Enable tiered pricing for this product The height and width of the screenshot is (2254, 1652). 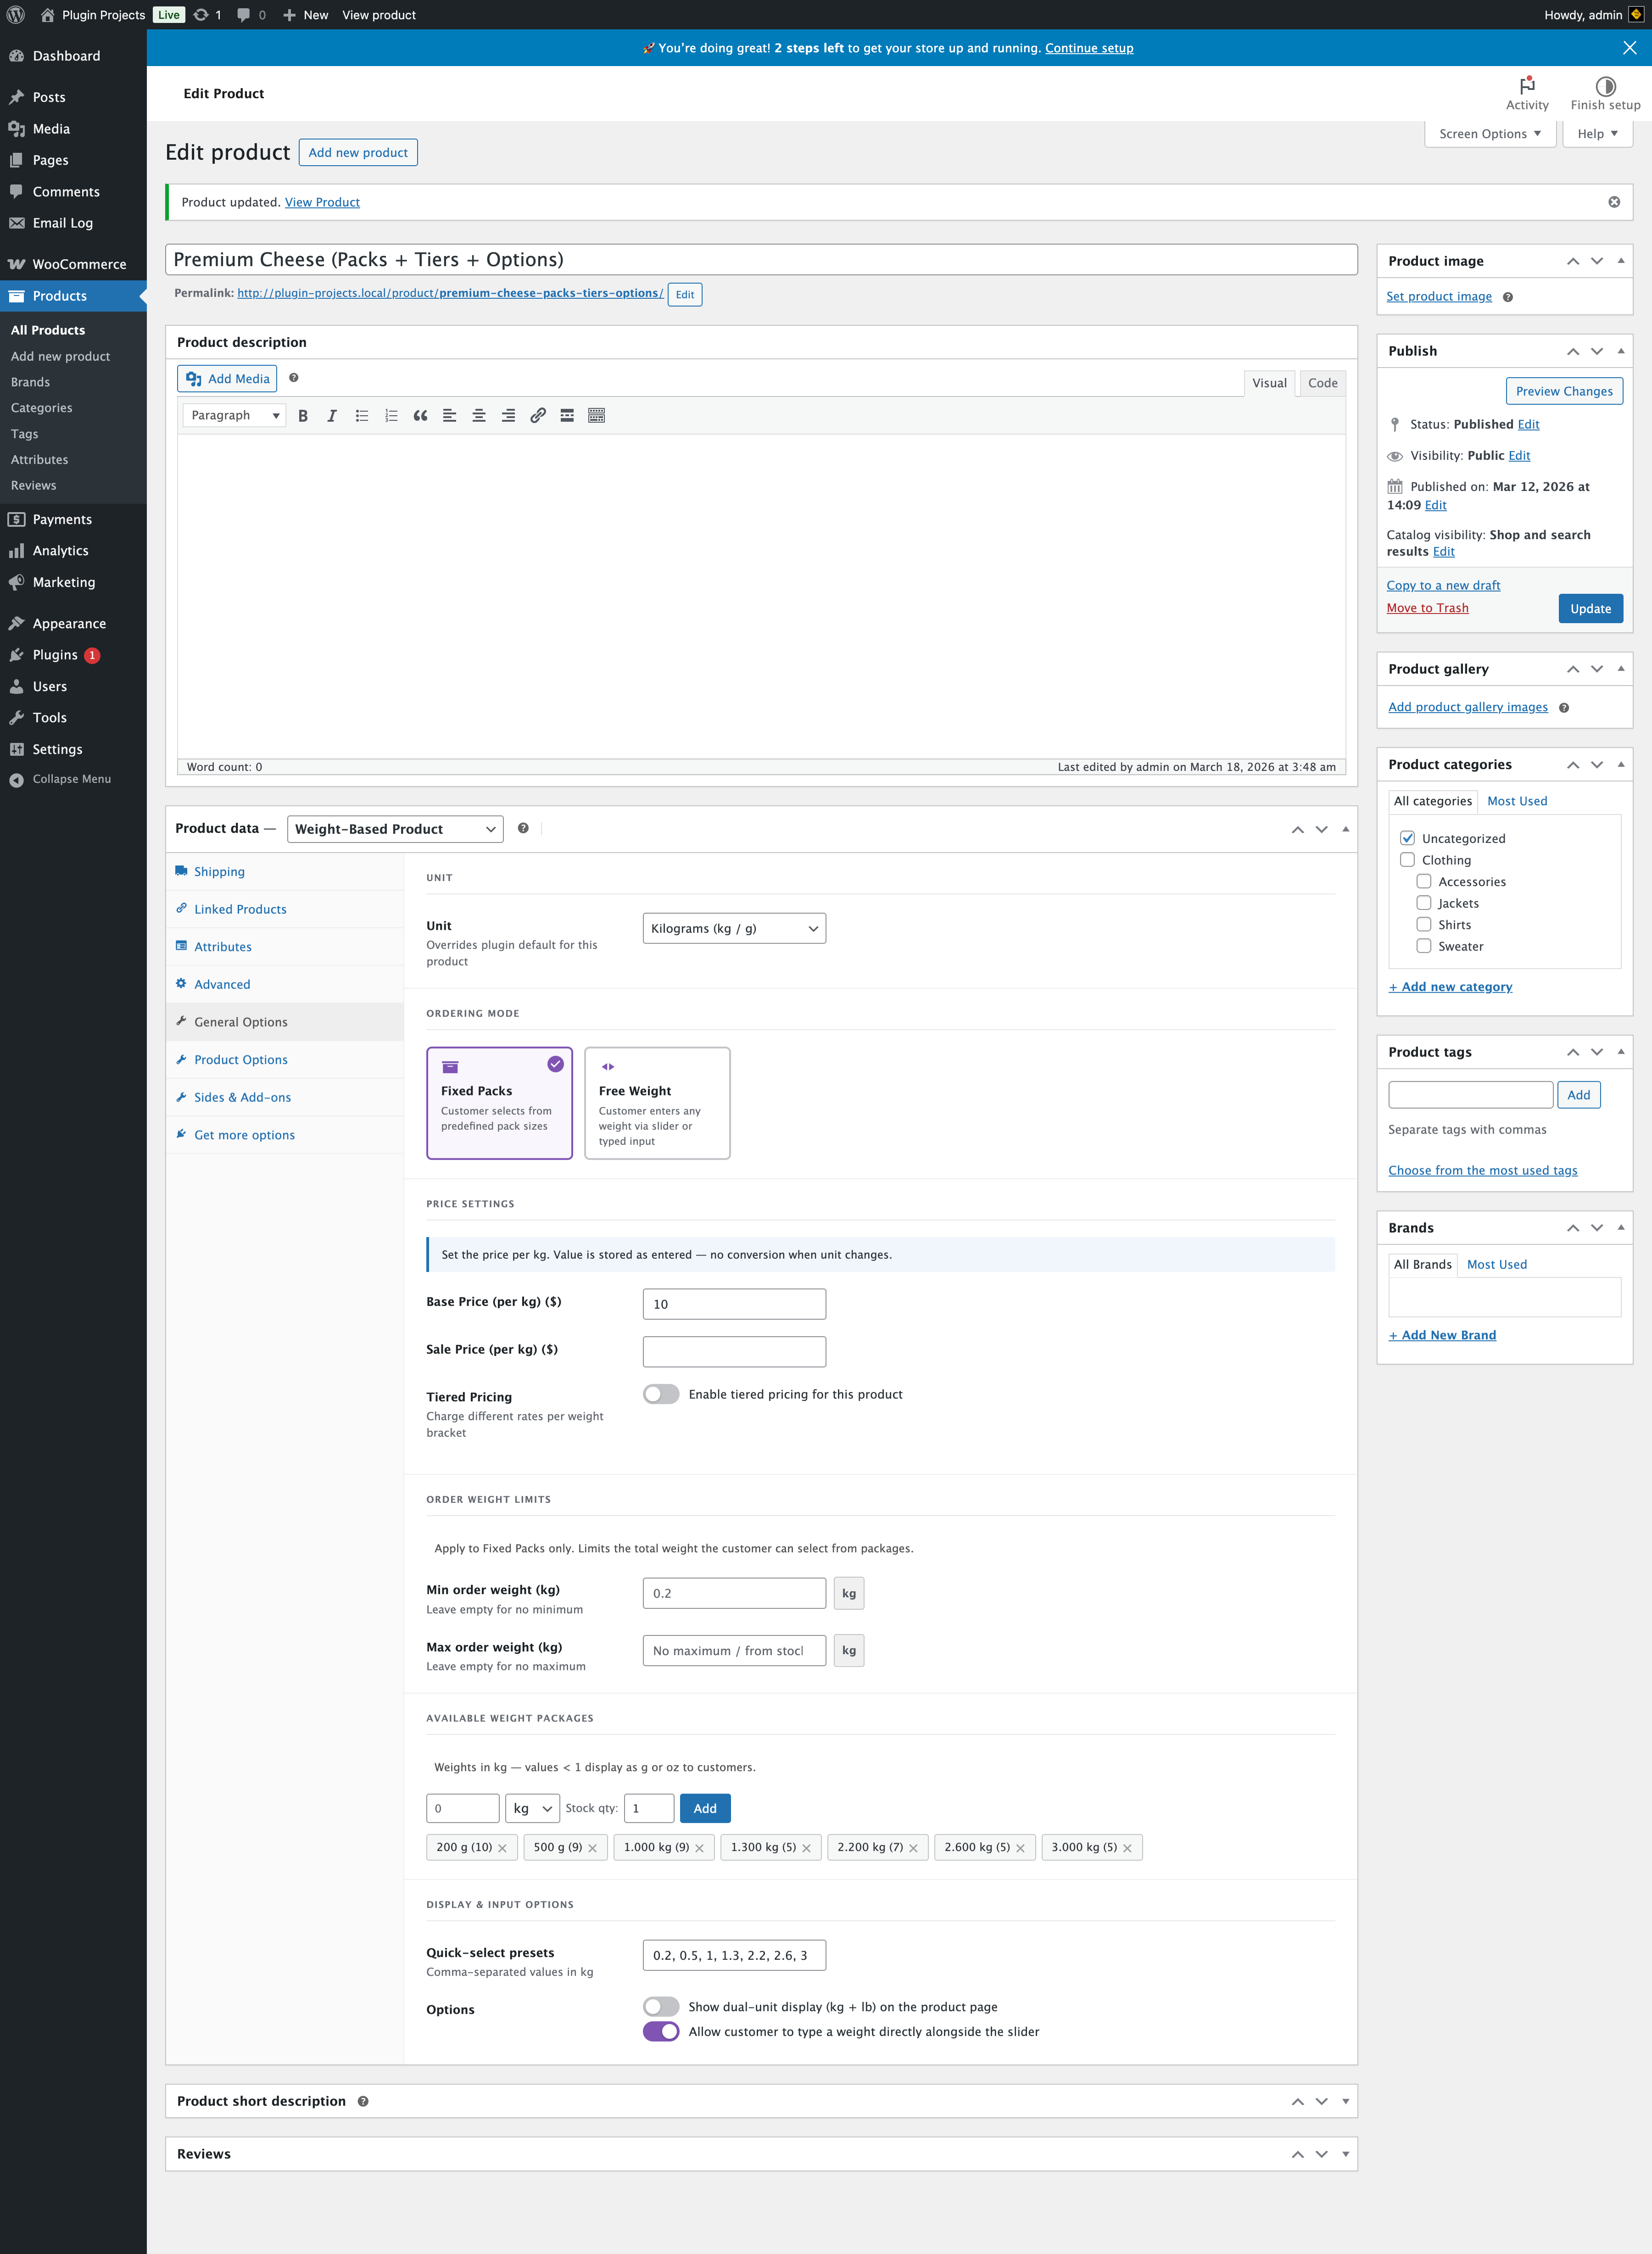[661, 1393]
